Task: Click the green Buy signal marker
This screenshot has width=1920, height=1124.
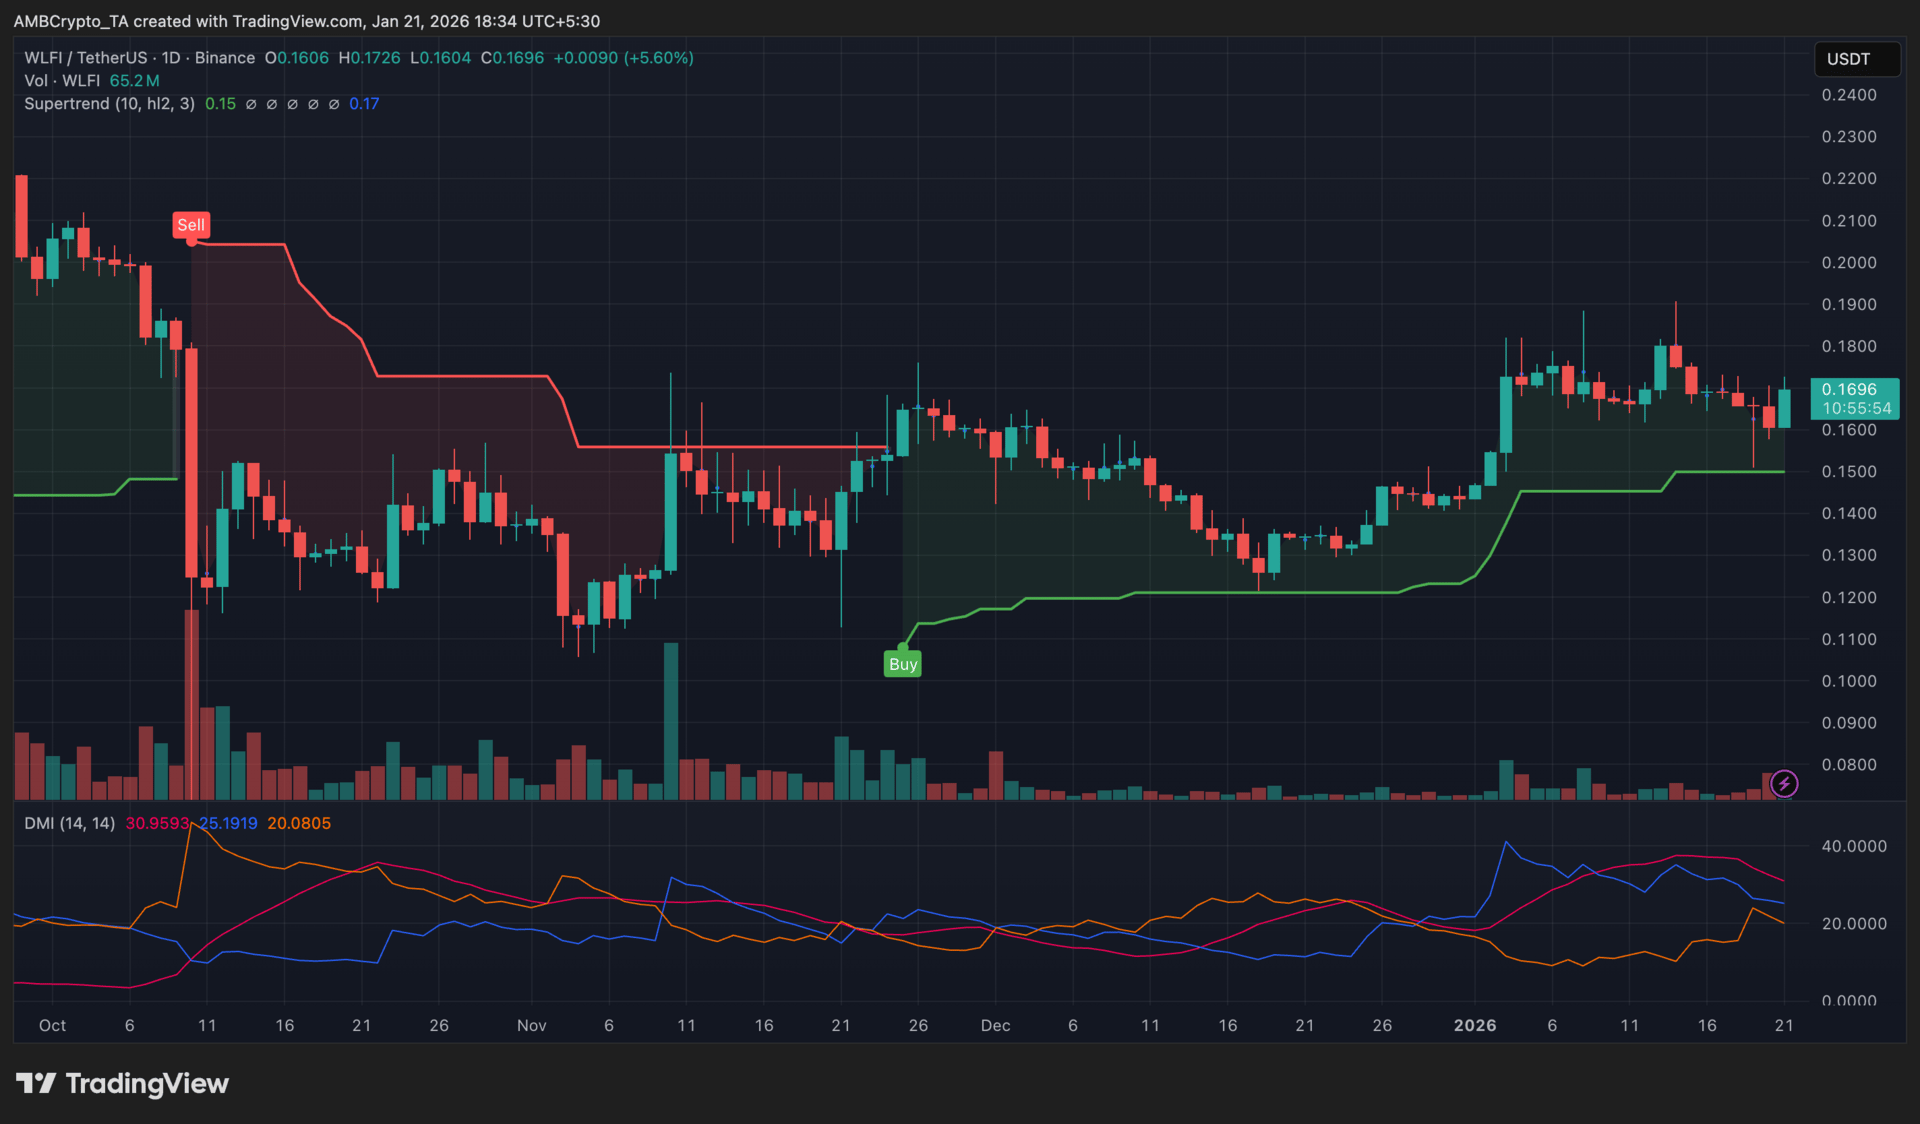Action: tap(902, 664)
